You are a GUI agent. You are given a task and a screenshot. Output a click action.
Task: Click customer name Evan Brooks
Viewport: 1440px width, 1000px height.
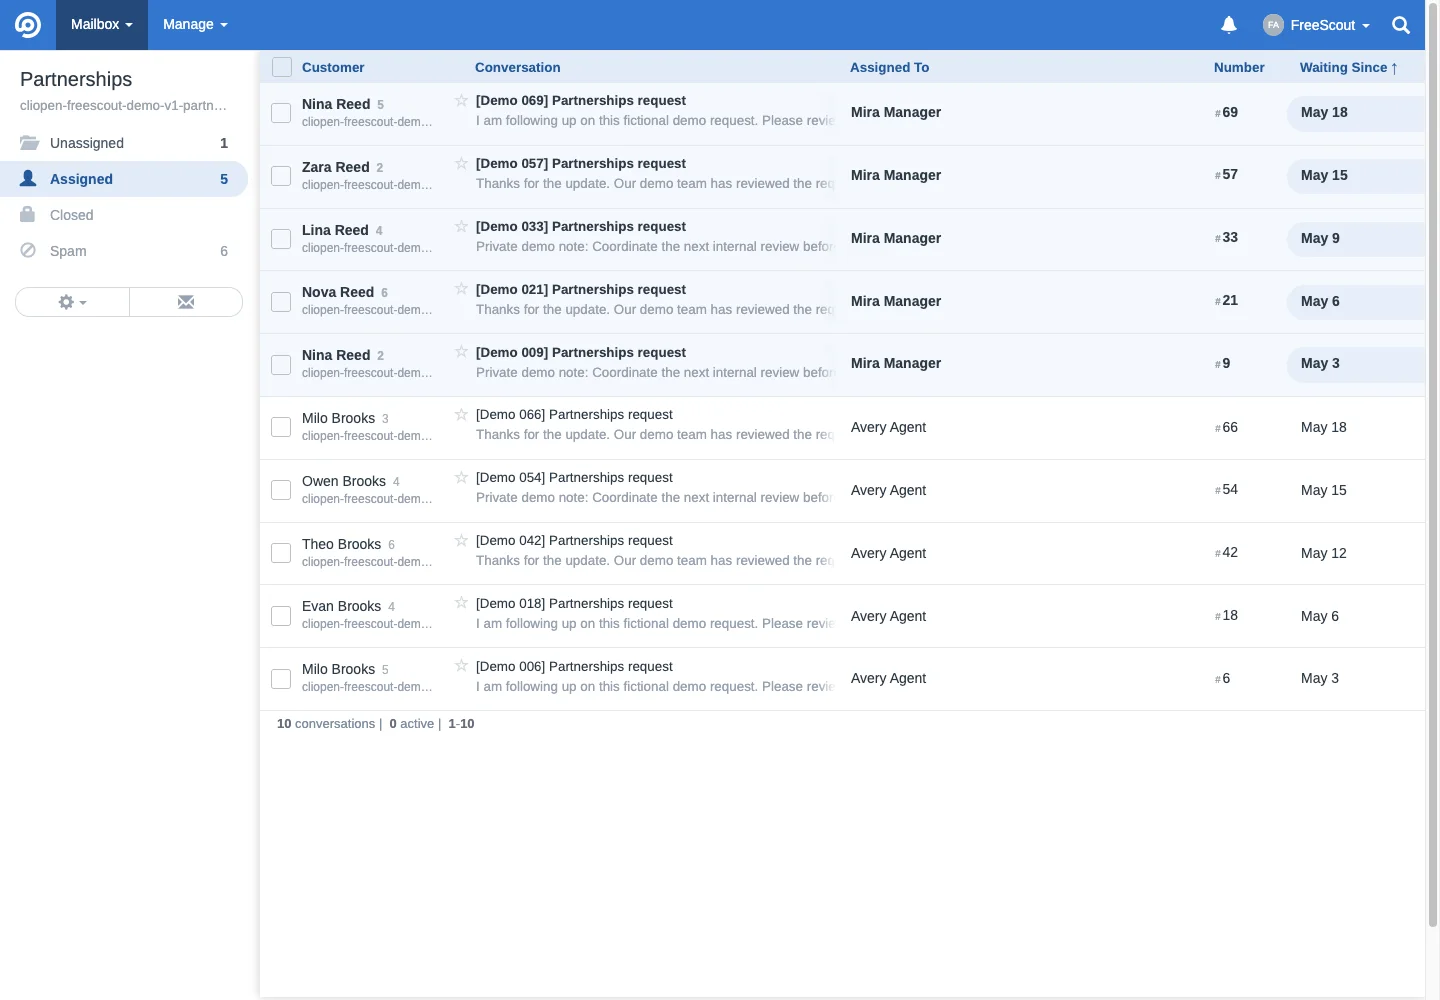[x=341, y=606]
